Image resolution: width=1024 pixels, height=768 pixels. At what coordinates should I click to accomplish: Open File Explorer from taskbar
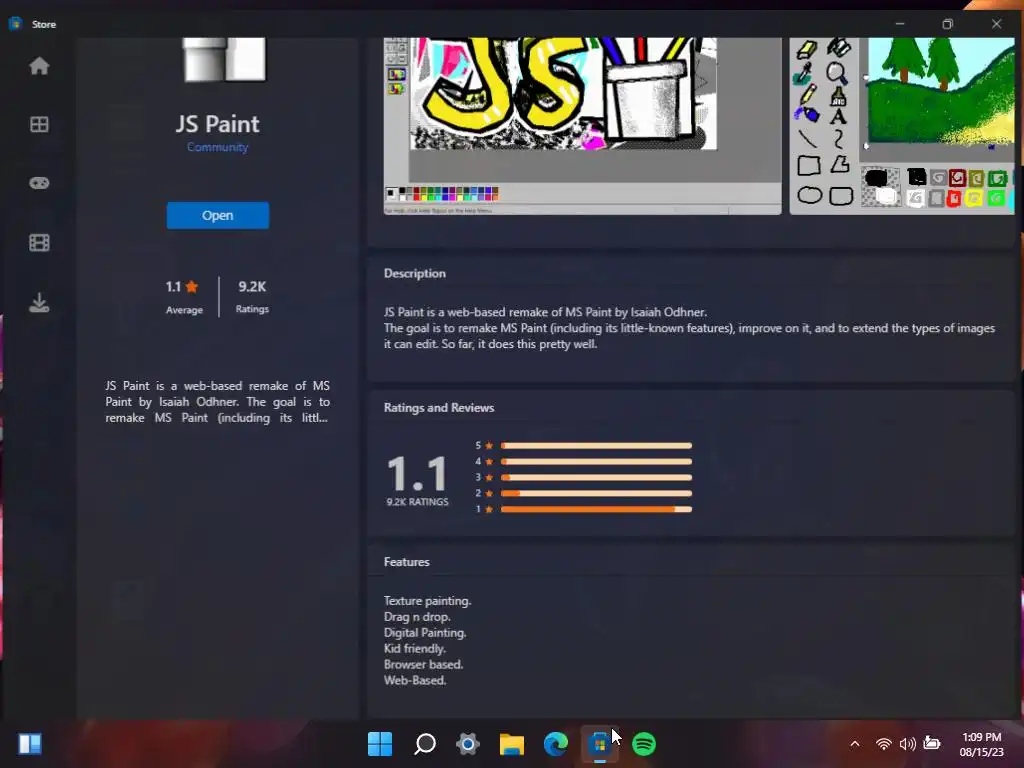[x=512, y=744]
